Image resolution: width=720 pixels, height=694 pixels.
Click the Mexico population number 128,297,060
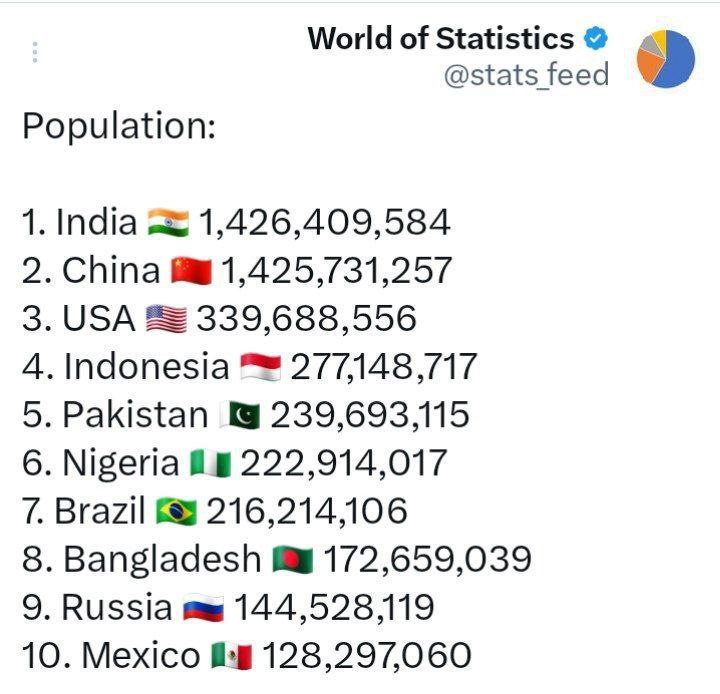pos(366,656)
